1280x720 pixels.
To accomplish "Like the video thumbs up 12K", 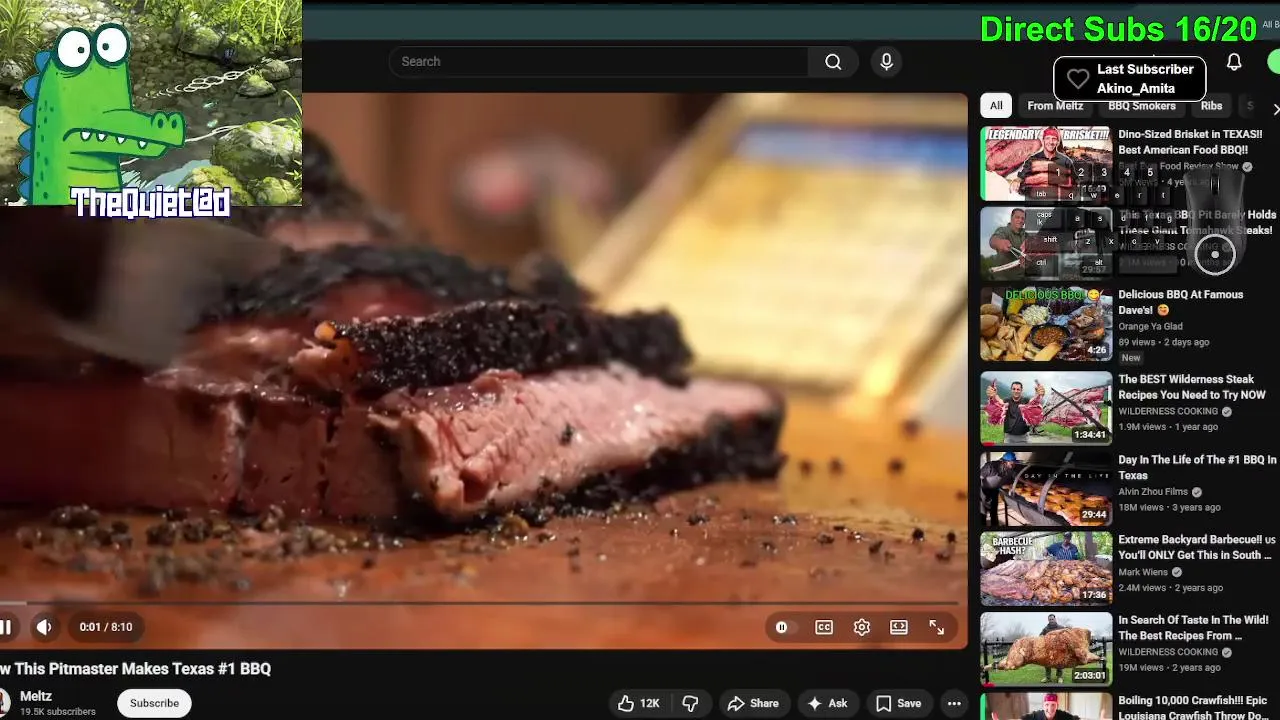I will [638, 703].
